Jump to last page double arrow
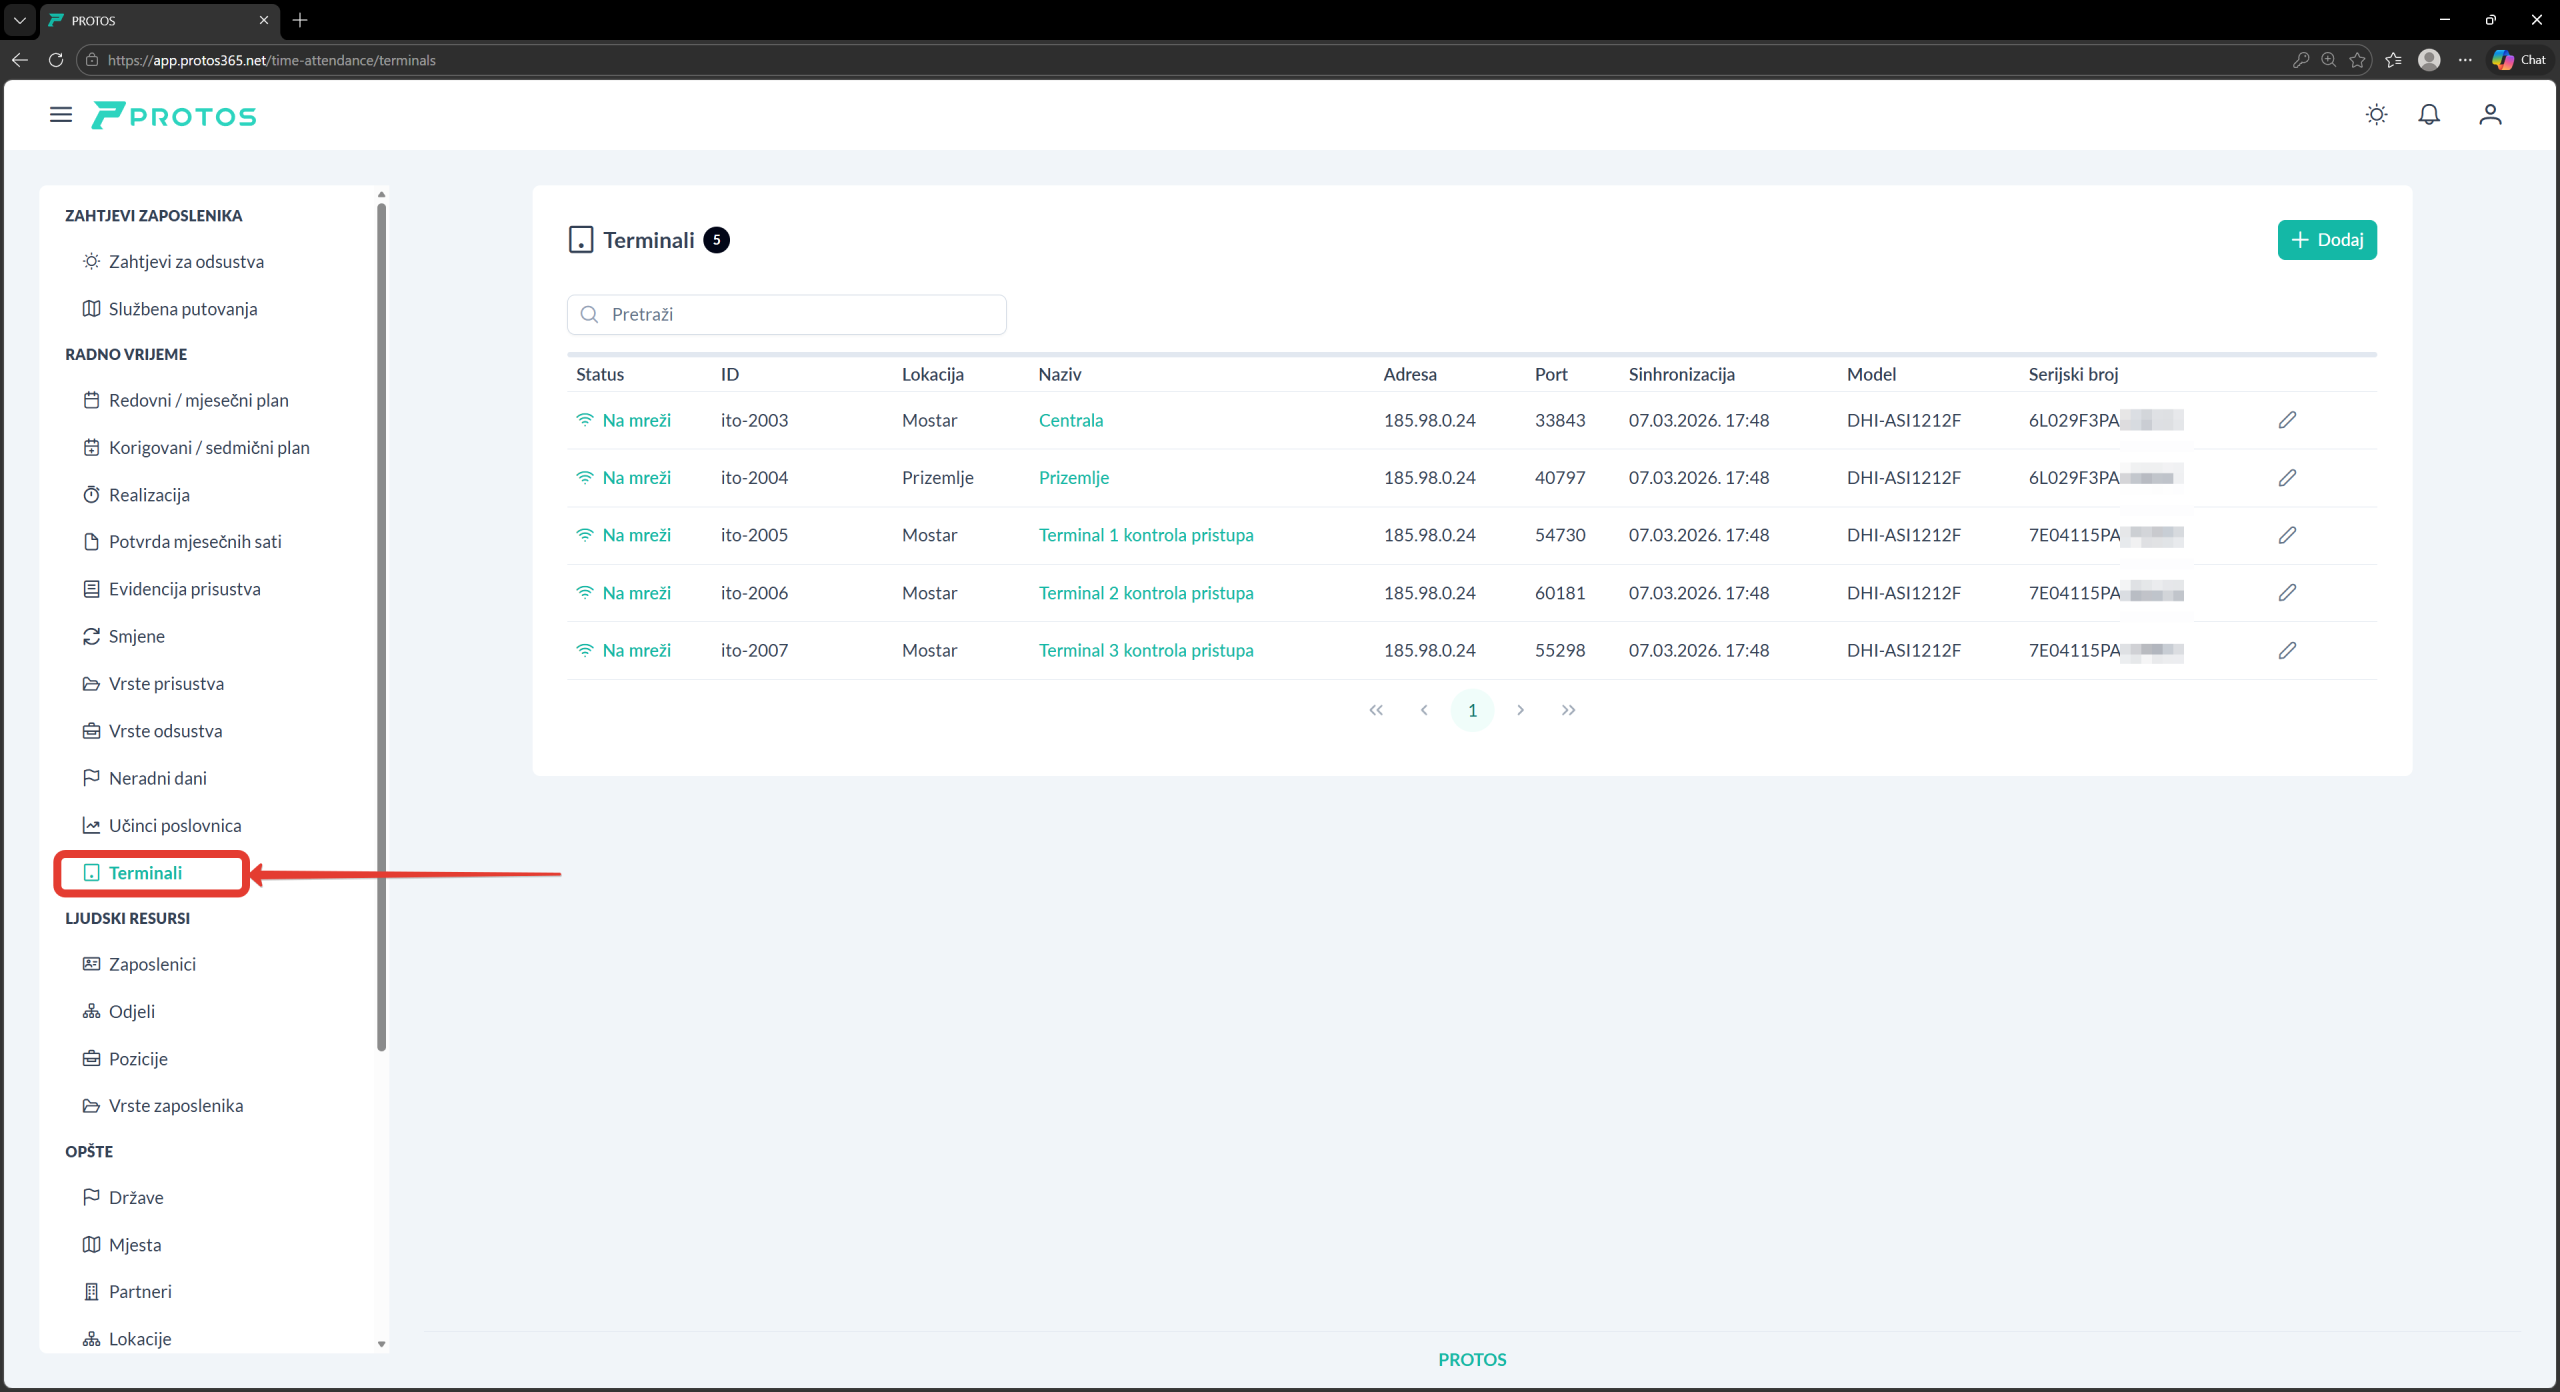 coord(1568,710)
